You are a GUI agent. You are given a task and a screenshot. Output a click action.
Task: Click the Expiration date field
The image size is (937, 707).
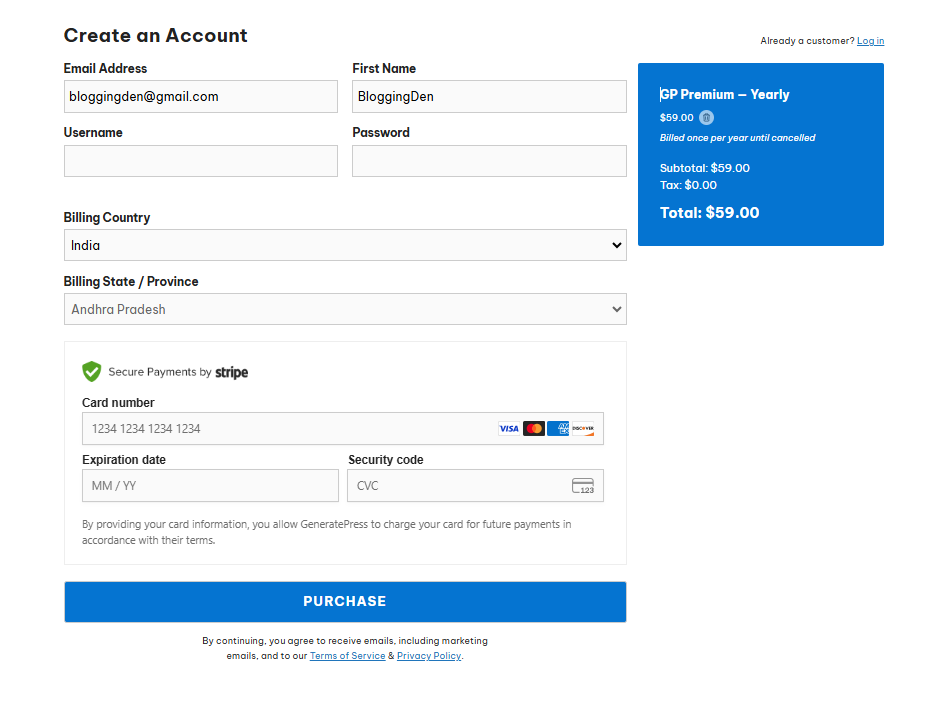[x=210, y=485]
